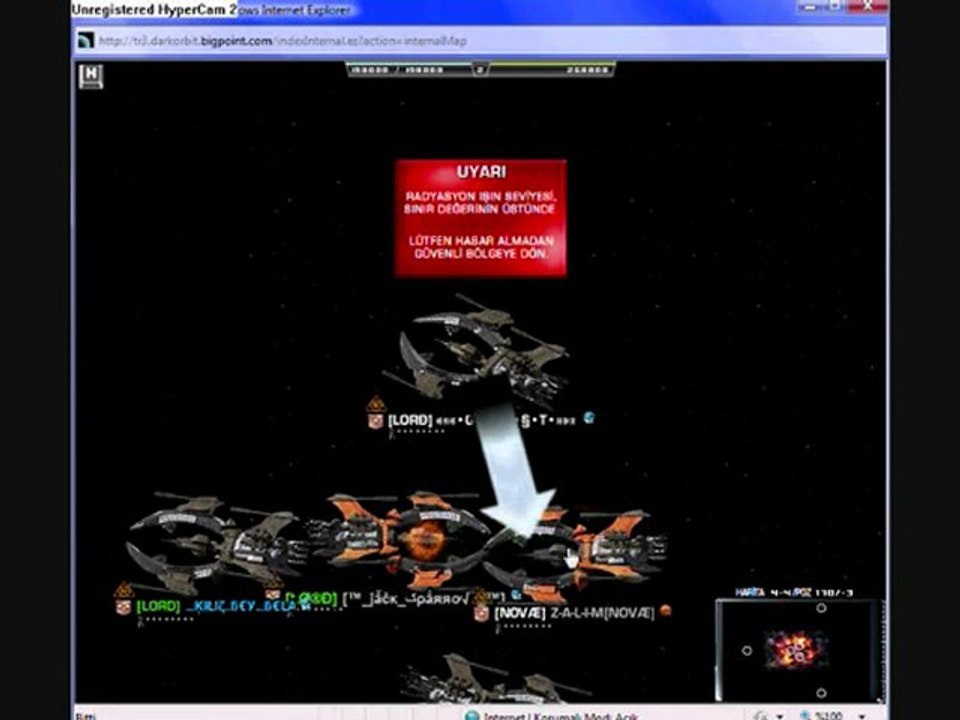Select the grey ship above the [LORD] name label
The width and height of the screenshot is (960, 720).
click(478, 352)
